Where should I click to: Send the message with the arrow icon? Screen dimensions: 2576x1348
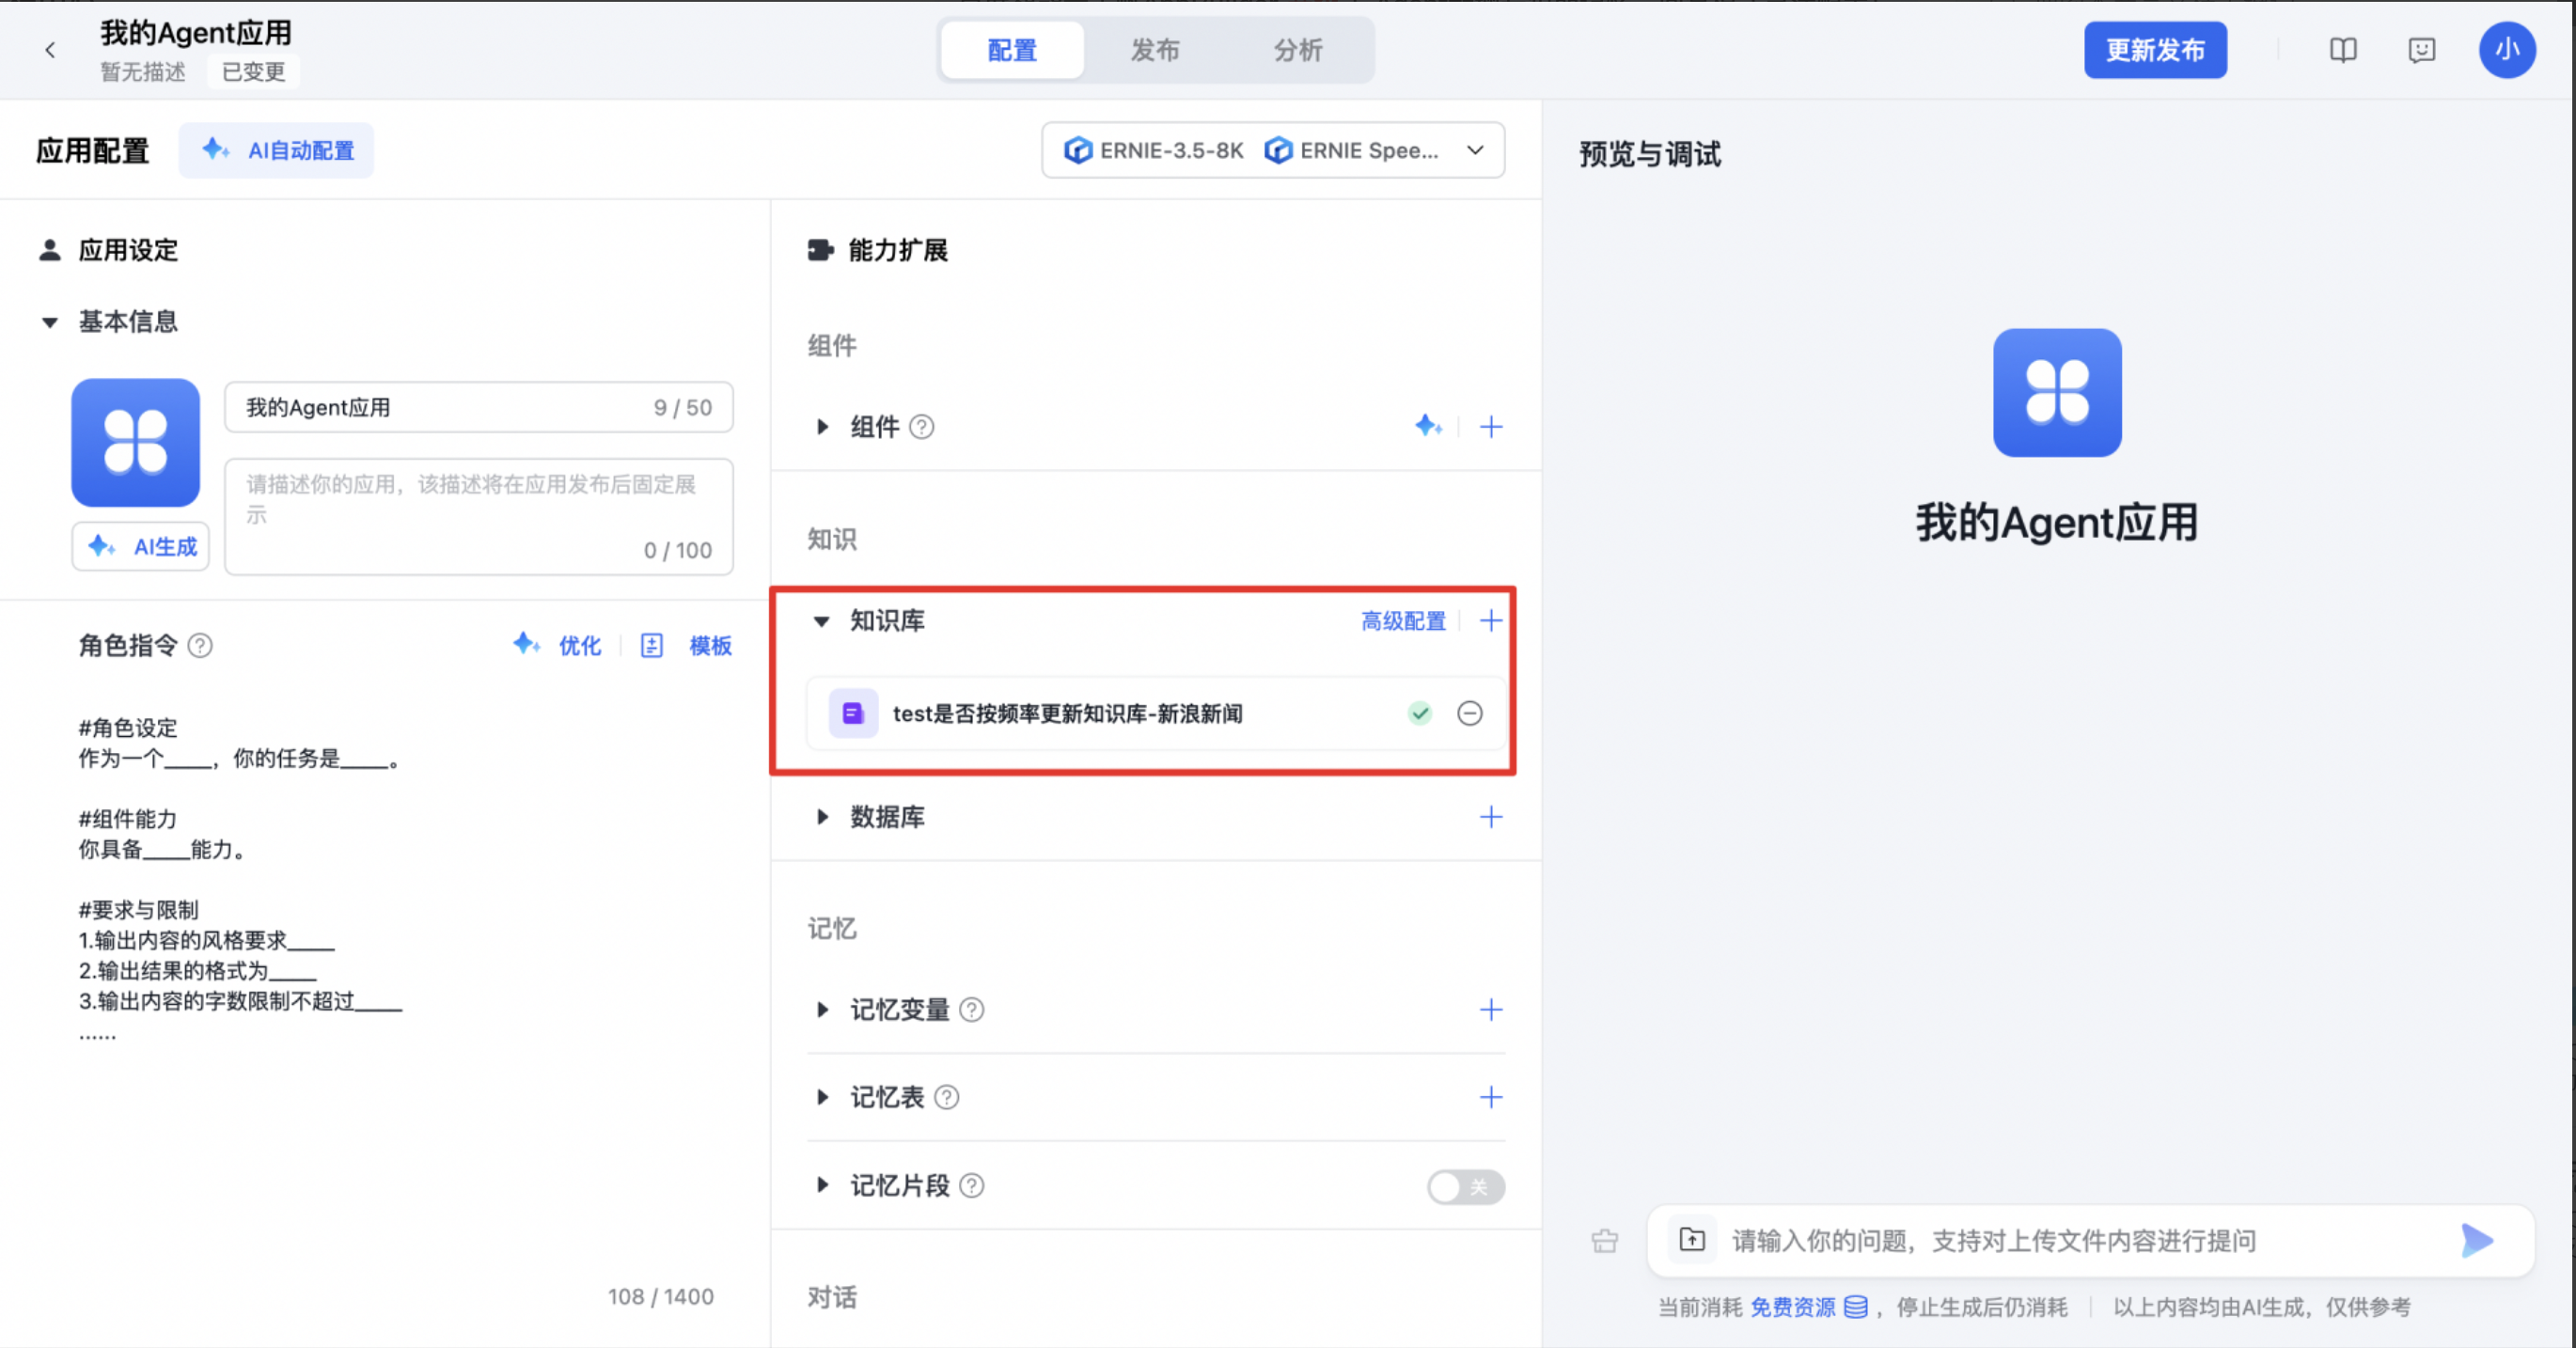pyautogui.click(x=2477, y=1241)
